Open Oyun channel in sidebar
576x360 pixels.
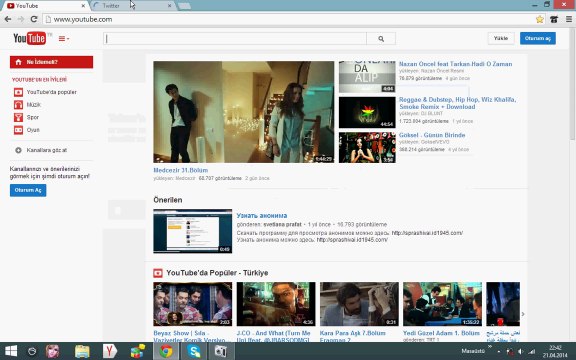click(33, 130)
